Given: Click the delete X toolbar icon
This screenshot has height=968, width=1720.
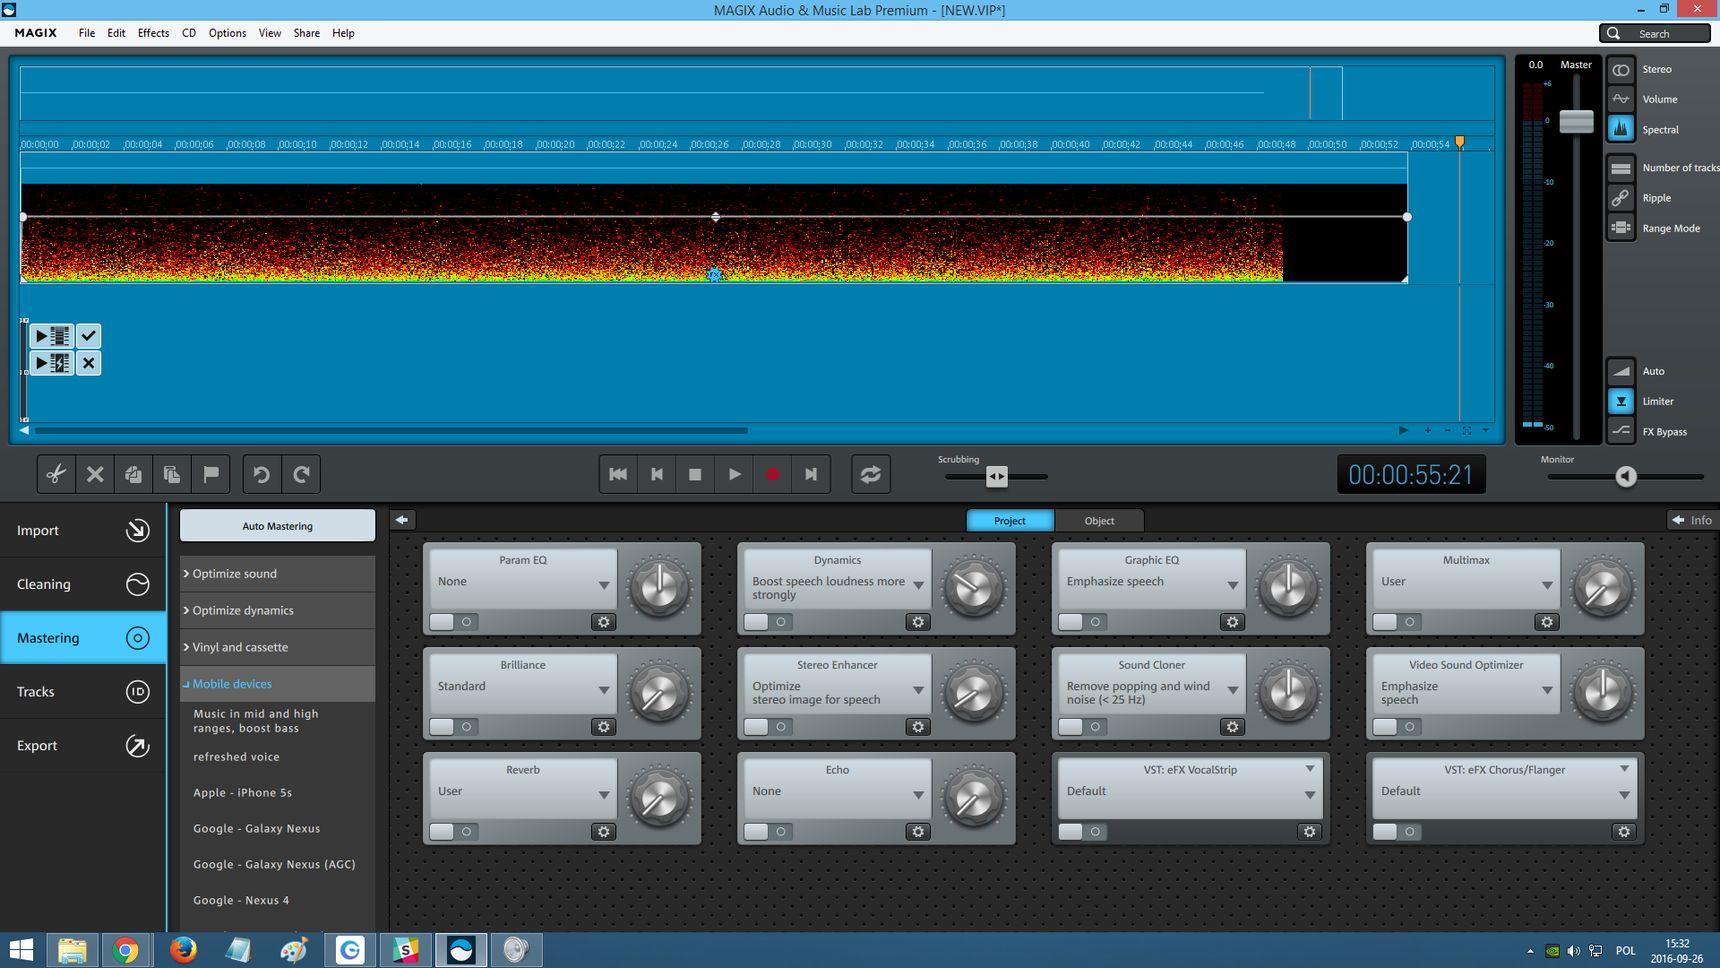Looking at the screenshot, I should [95, 474].
